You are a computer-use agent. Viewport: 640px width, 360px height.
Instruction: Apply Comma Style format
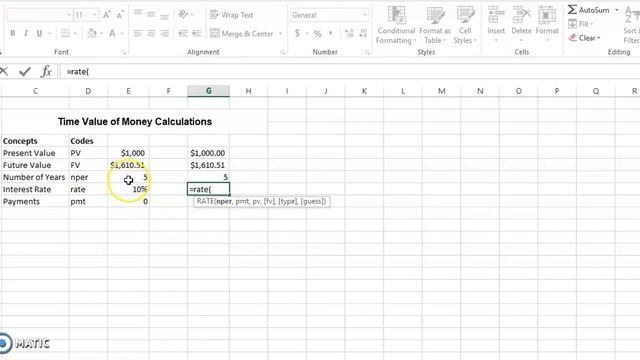(331, 33)
